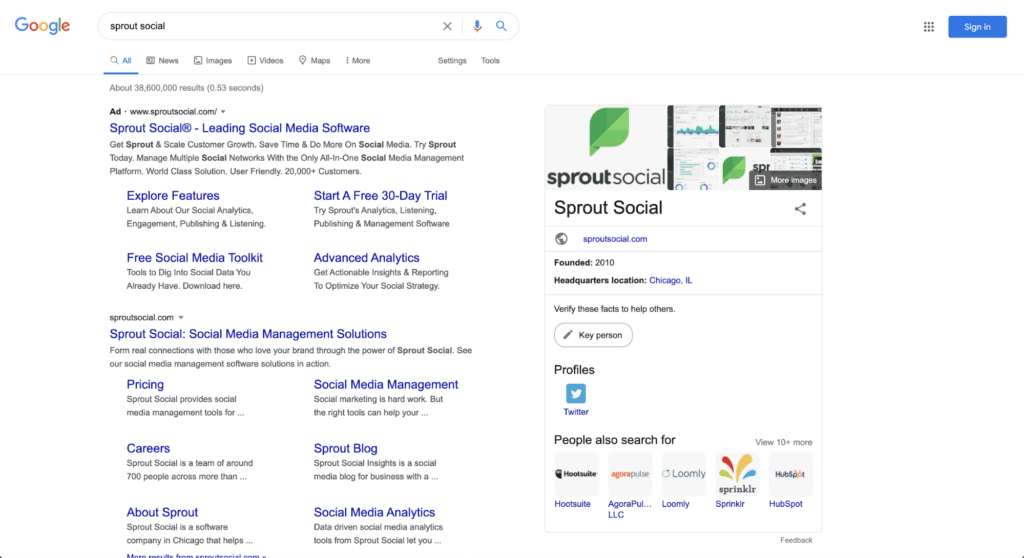Open the Loomly text link
Viewport: 1024px width, 558px height.
pos(675,504)
